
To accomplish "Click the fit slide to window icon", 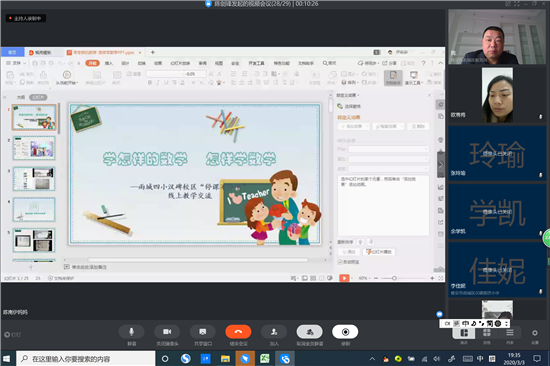I will pyautogui.click(x=441, y=278).
